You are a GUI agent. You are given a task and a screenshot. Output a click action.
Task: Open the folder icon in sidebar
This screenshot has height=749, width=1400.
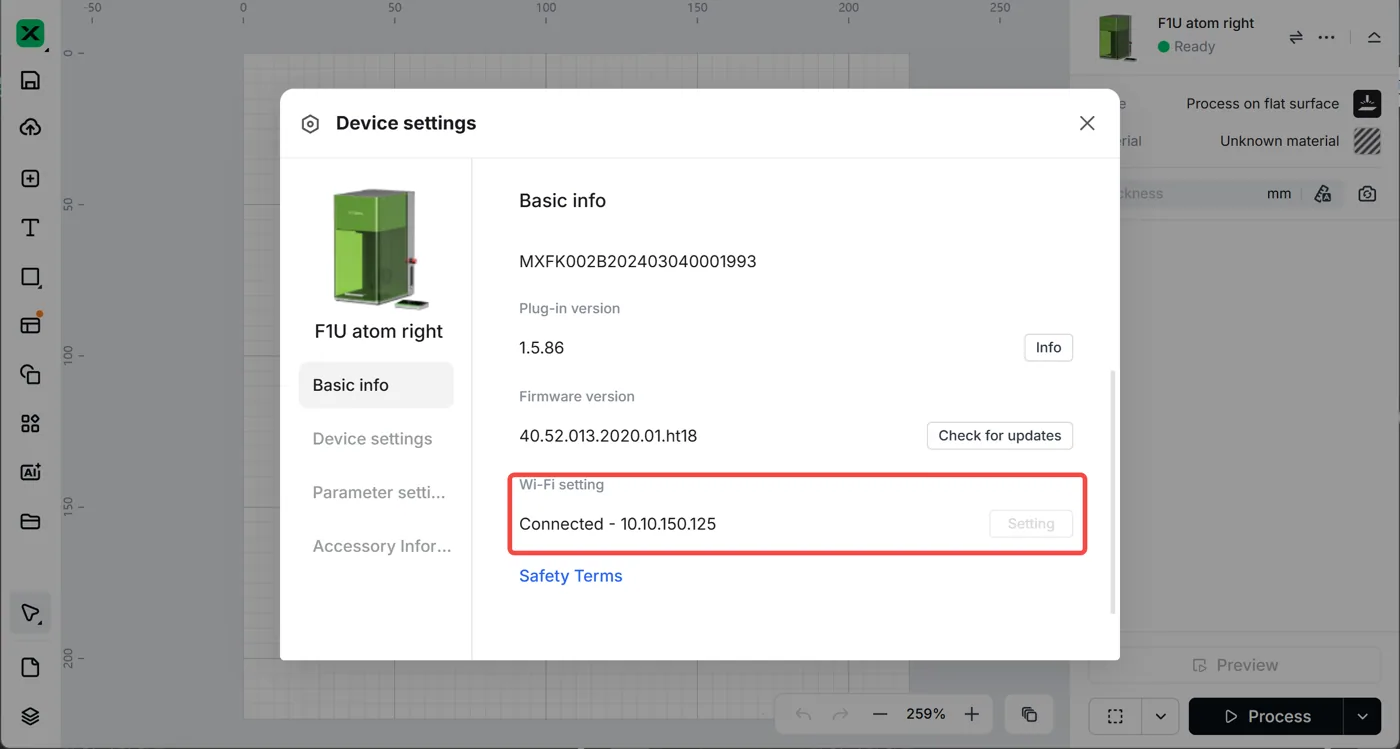pos(30,521)
